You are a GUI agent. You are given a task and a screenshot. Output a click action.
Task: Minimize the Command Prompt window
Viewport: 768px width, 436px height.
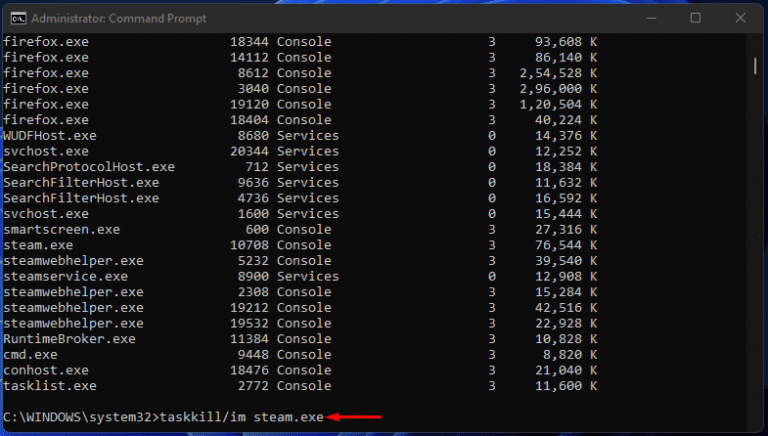tap(649, 18)
